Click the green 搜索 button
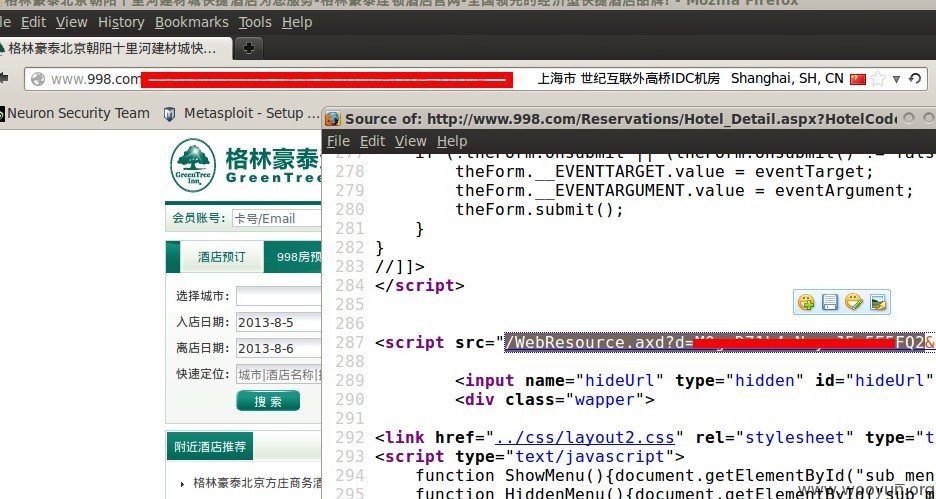 pos(268,401)
